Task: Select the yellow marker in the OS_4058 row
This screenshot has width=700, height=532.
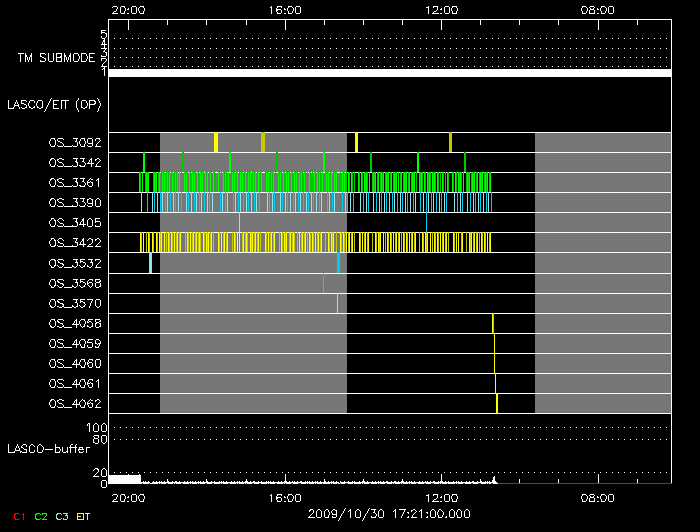Action: (493, 323)
